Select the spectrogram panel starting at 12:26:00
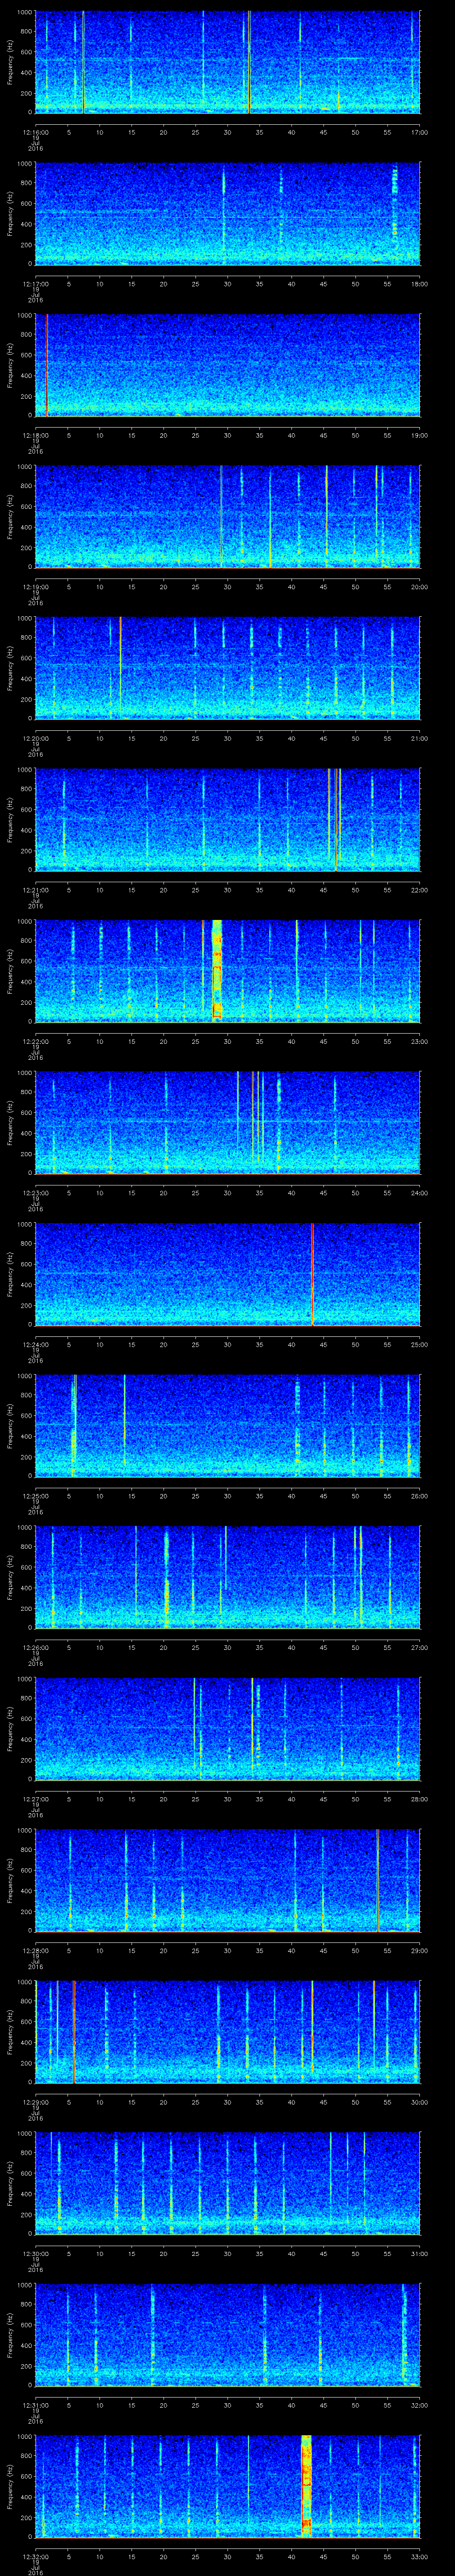Screen dimensions: 455x2576 click(227, 1577)
